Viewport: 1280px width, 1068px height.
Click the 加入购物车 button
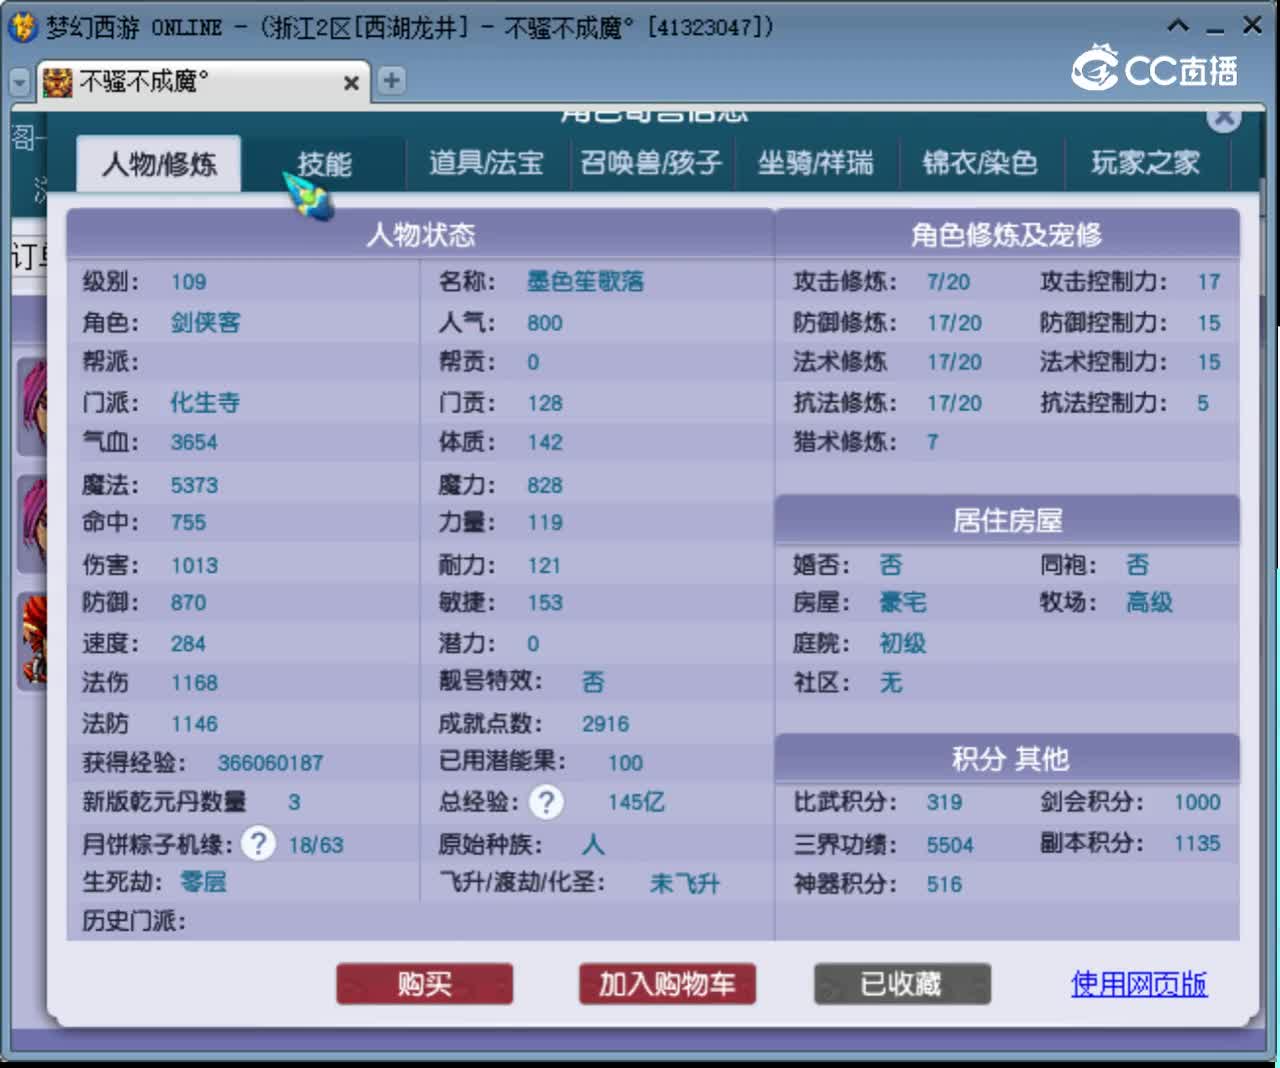pyautogui.click(x=667, y=984)
